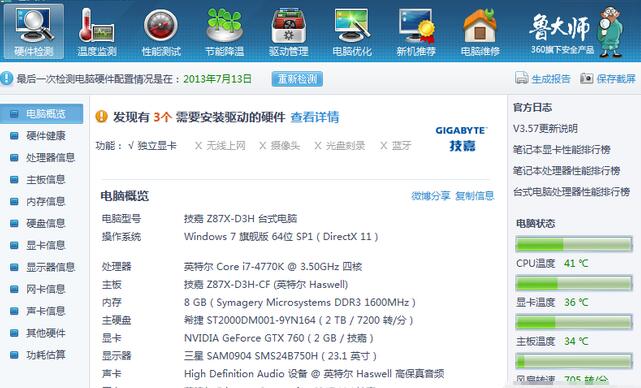Click the 查看详情 link
Viewport: 641px width, 388px height.
pyautogui.click(x=315, y=117)
